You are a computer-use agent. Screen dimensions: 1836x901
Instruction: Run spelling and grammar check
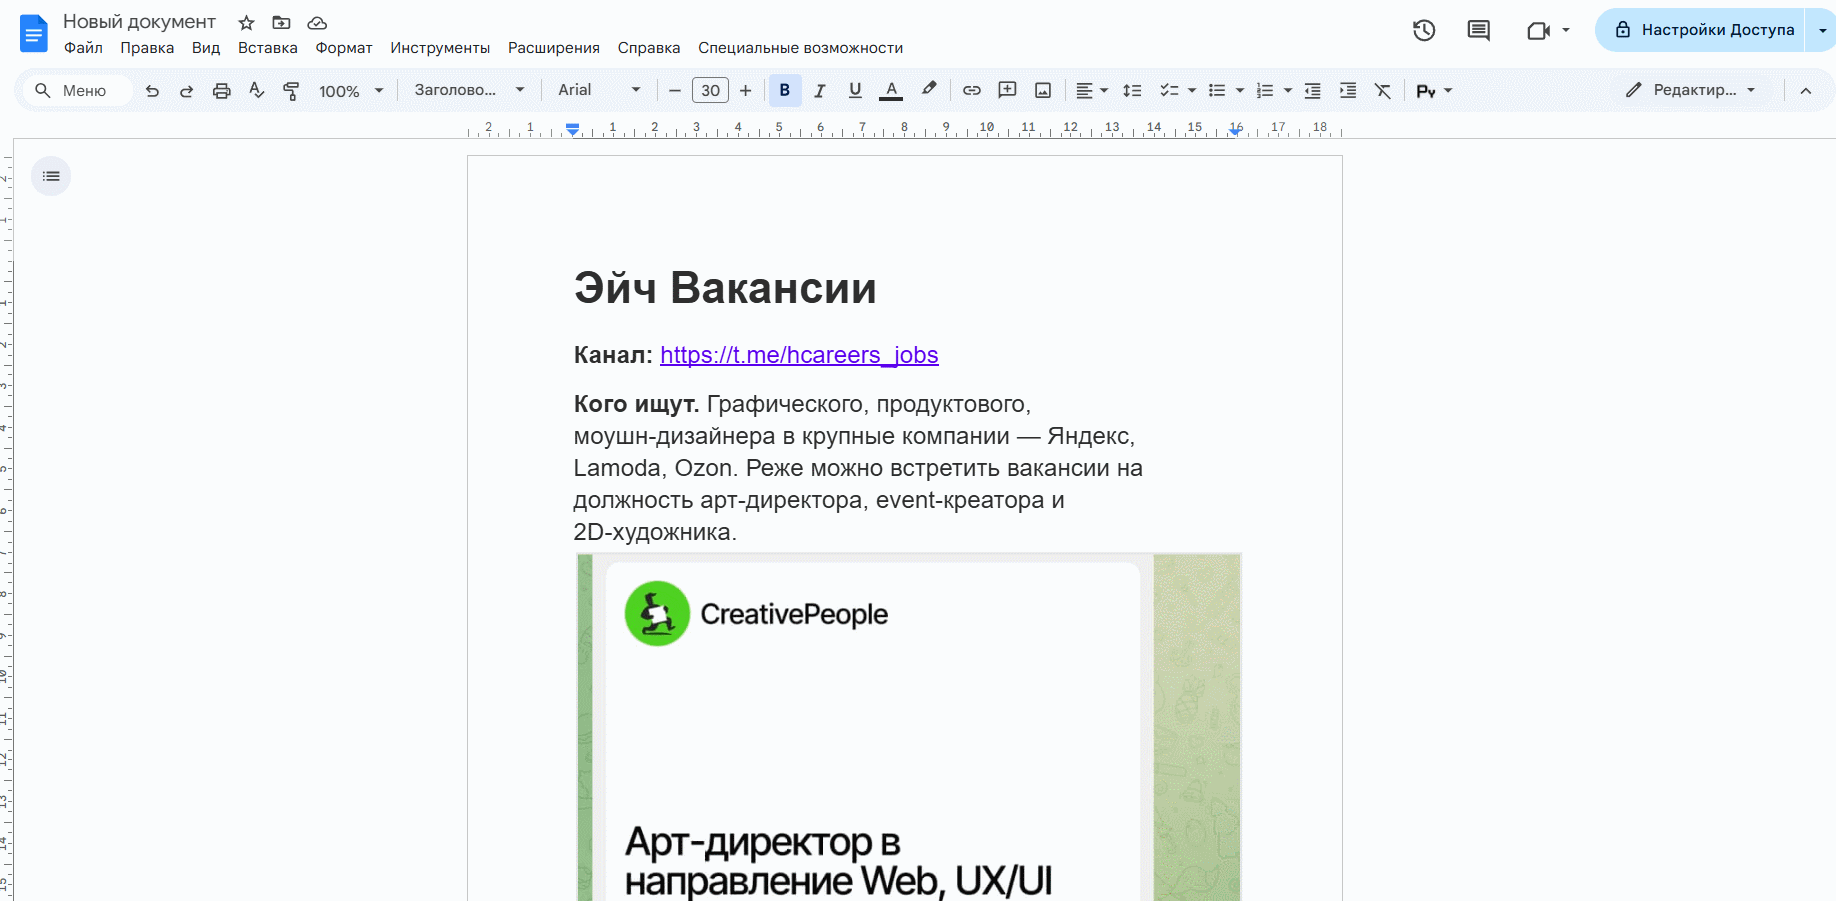coord(256,90)
